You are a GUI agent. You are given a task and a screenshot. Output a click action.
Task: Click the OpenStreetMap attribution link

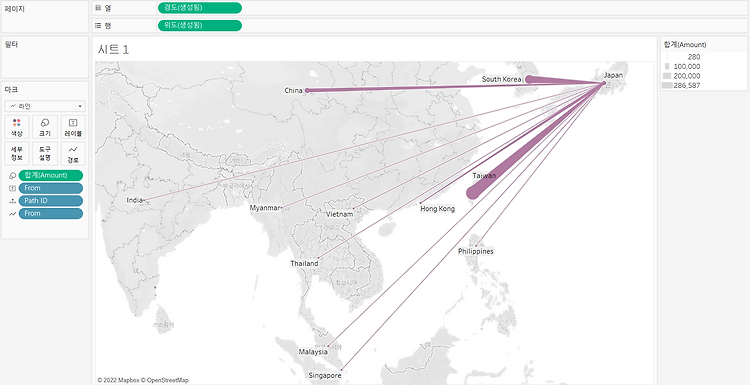[165, 380]
